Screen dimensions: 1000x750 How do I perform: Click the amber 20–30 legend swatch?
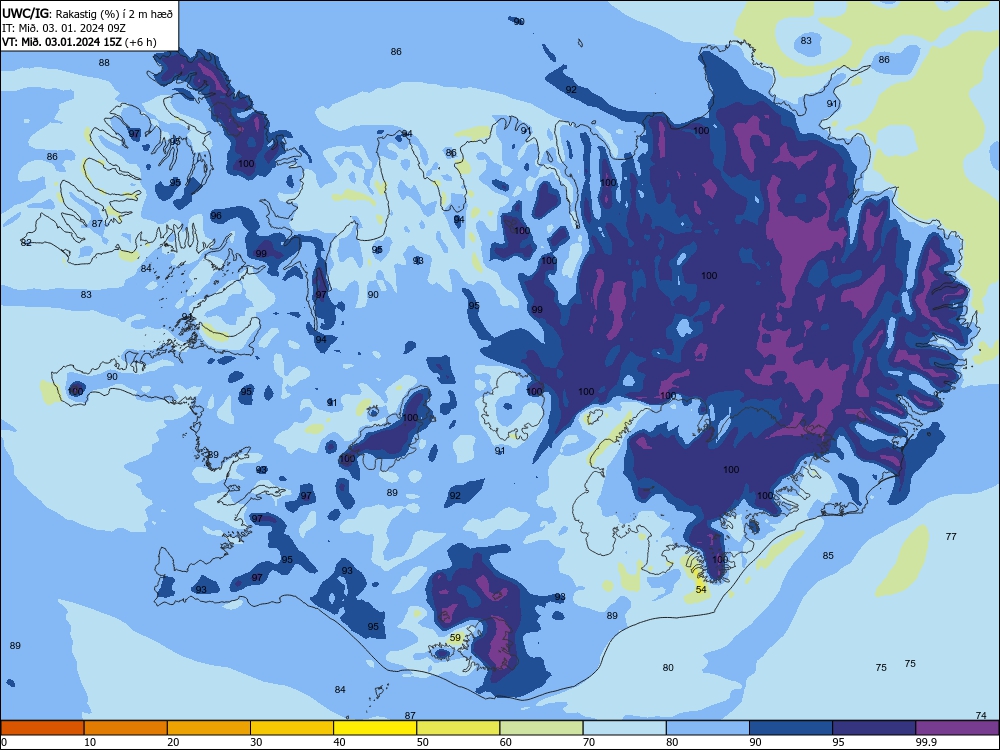tap(209, 728)
